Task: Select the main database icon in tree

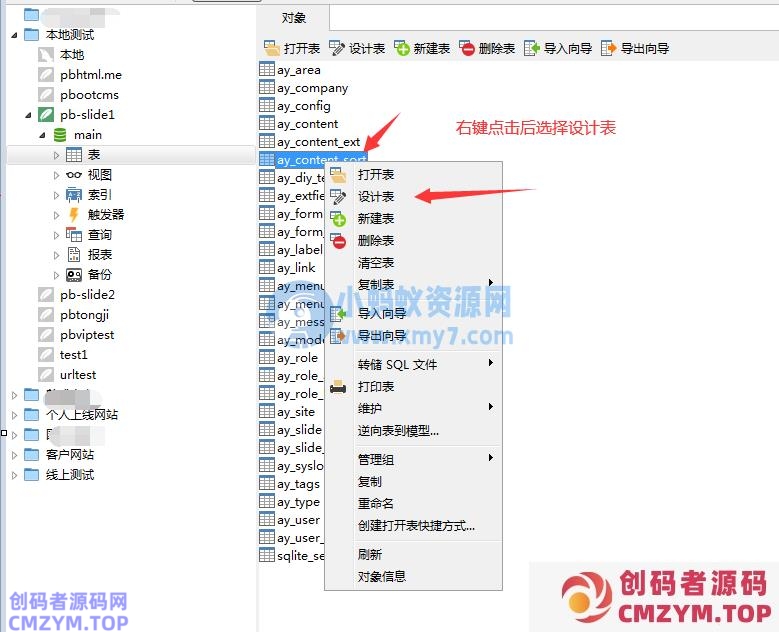Action: (61, 135)
